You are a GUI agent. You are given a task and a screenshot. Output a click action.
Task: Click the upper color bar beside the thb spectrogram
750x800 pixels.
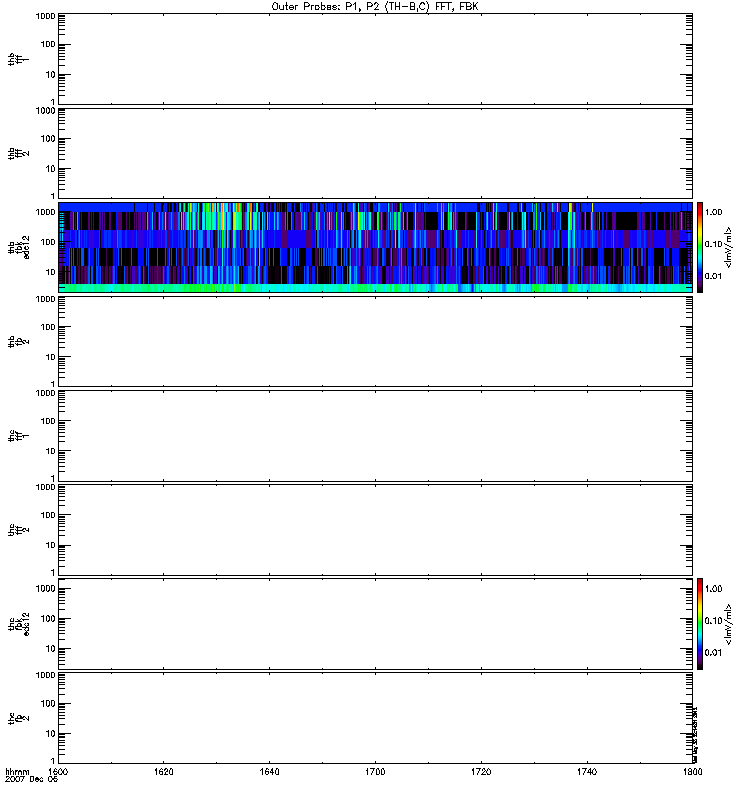coord(701,247)
